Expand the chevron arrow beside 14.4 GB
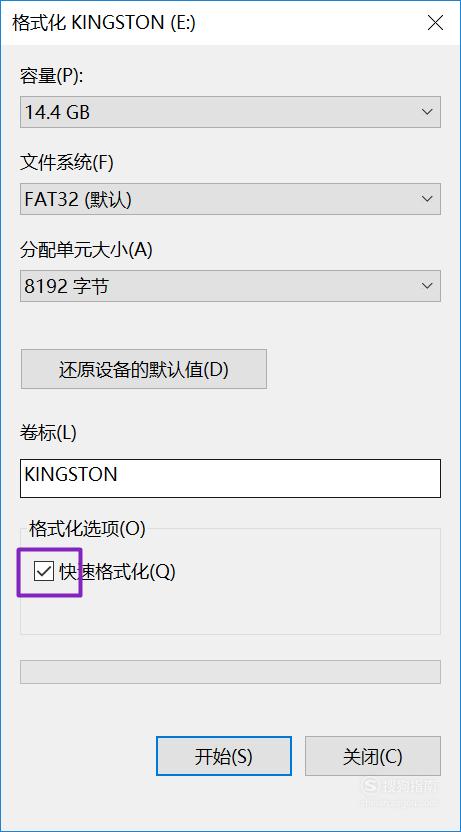Image resolution: width=461 pixels, height=832 pixels. 427,112
